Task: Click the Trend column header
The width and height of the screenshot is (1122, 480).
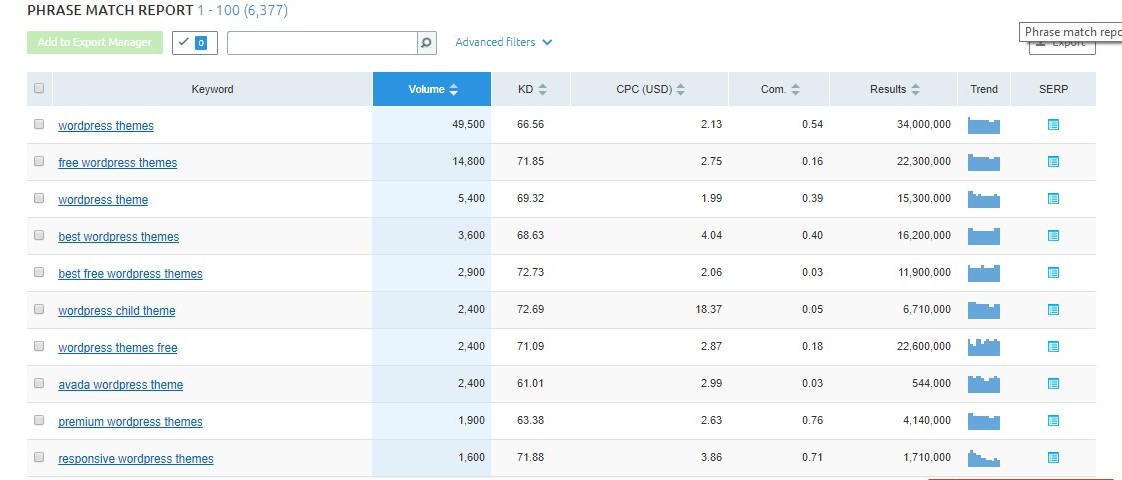Action: (x=984, y=89)
